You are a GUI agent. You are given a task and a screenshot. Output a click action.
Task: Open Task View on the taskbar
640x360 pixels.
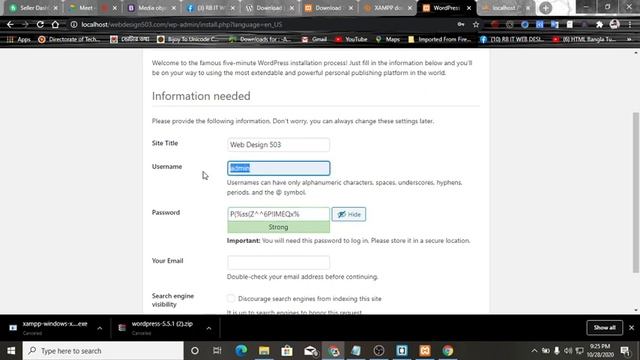pyautogui.click(x=217, y=351)
